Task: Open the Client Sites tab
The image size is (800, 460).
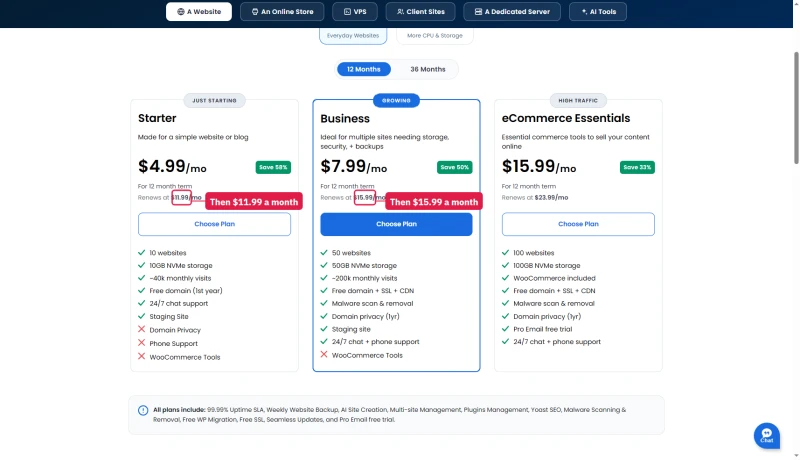Action: tap(420, 11)
